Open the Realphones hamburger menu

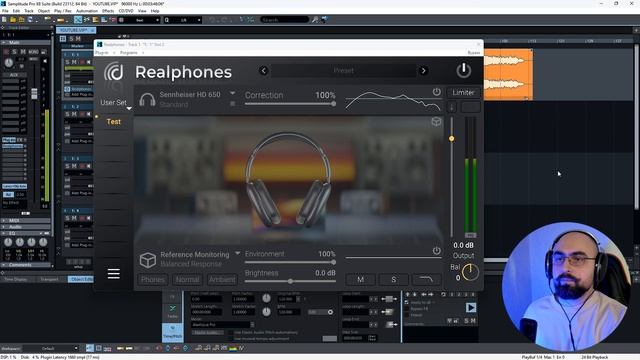(x=113, y=273)
